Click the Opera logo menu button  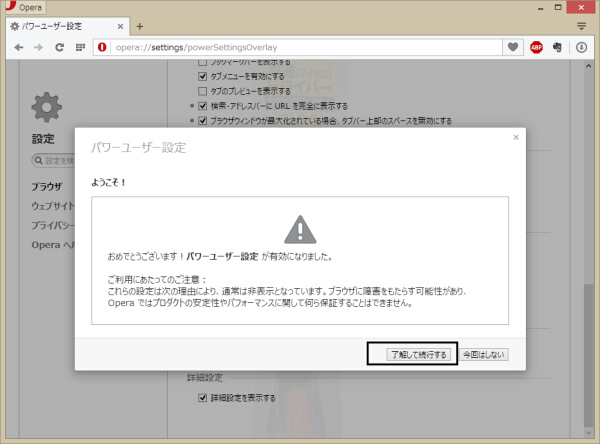point(24,7)
